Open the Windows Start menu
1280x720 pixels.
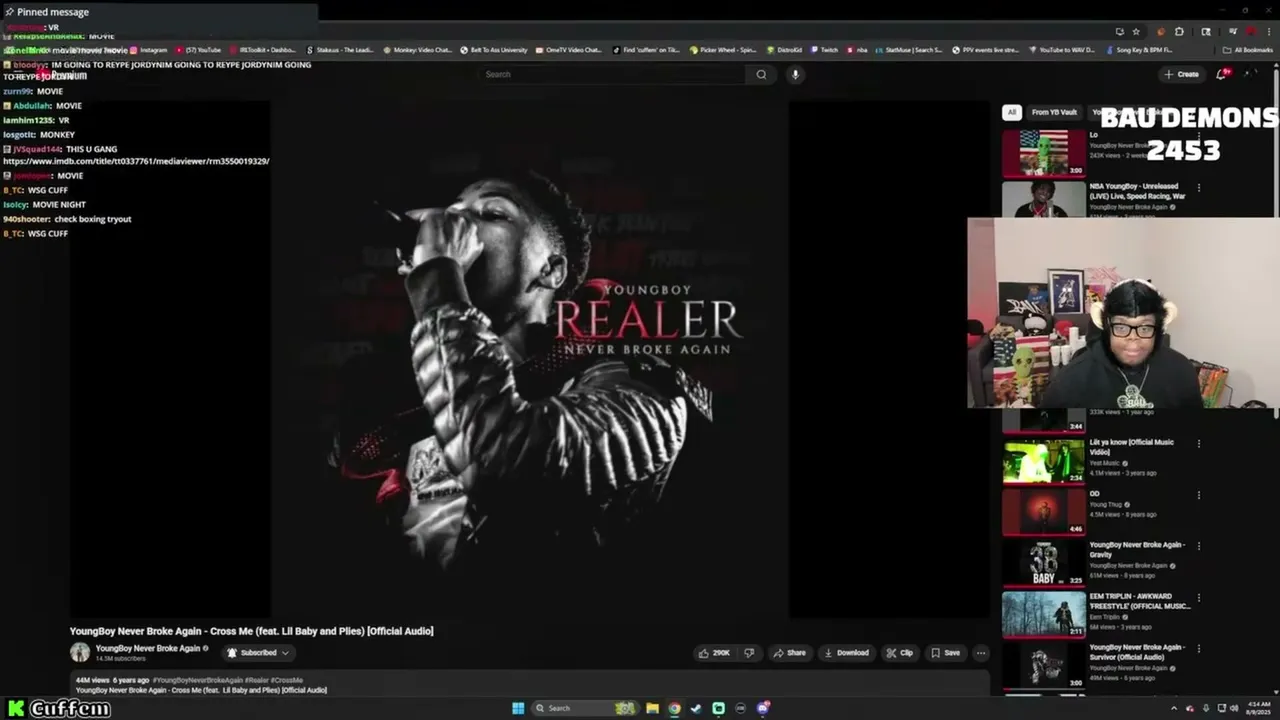pos(518,708)
